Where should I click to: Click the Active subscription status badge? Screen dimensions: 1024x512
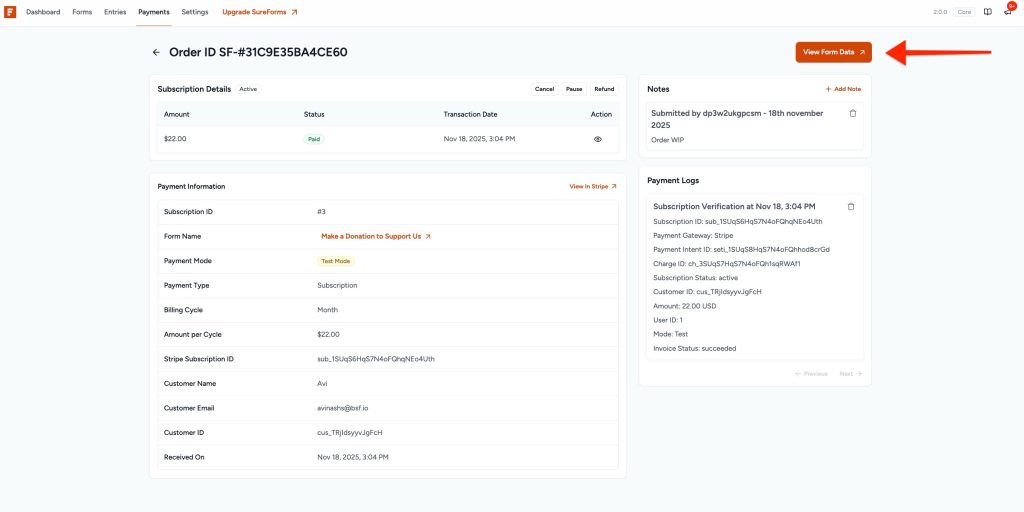pyautogui.click(x=248, y=89)
